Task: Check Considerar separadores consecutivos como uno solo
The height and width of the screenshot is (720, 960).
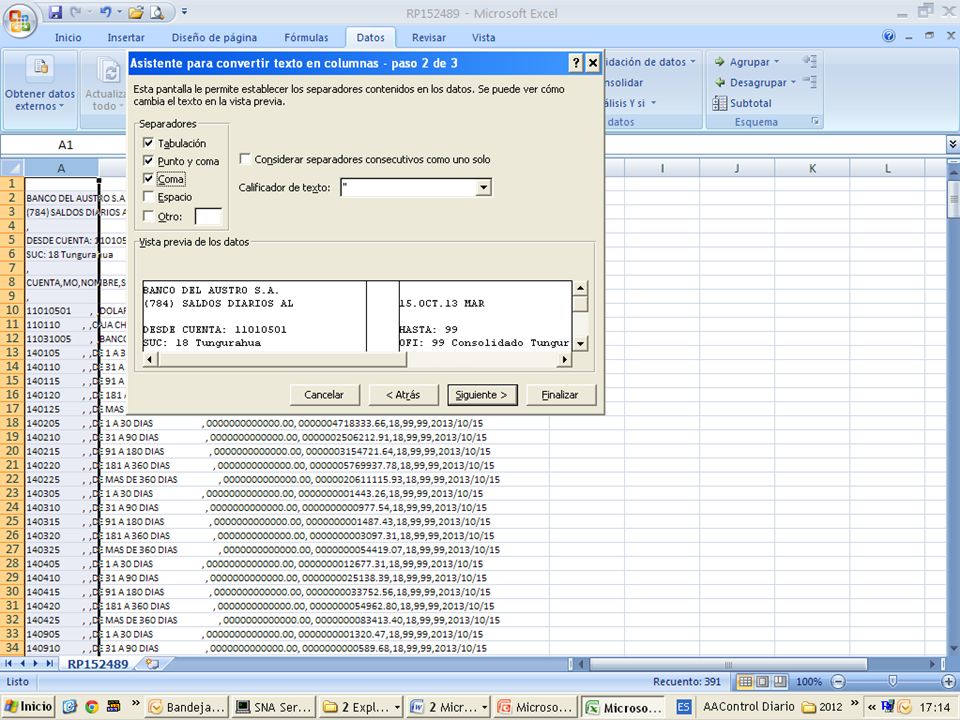Action: coord(245,159)
